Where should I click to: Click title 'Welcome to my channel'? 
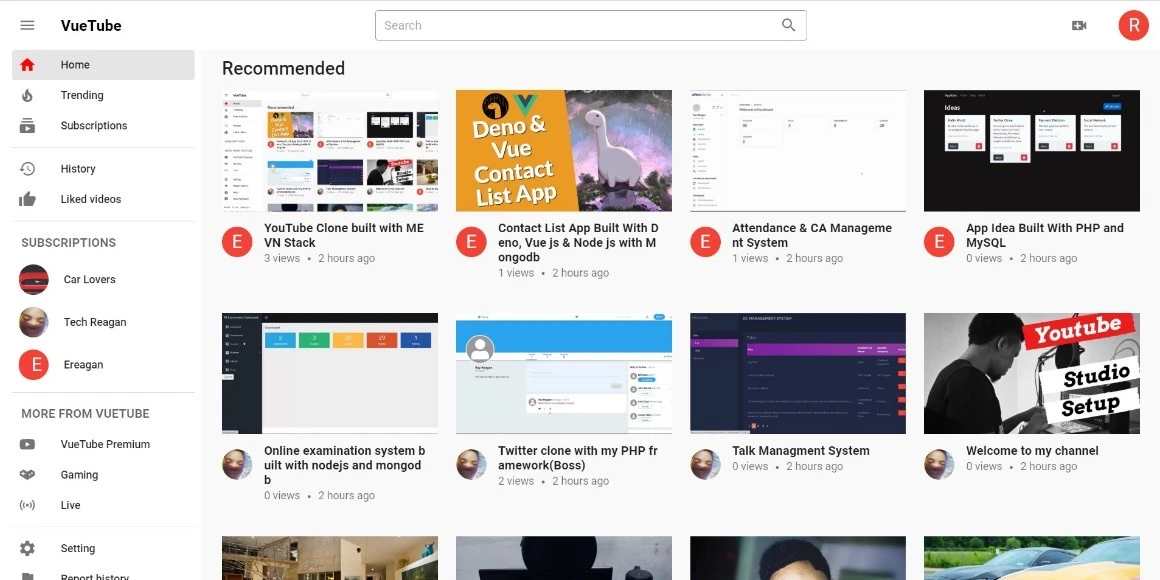pos(1032,451)
